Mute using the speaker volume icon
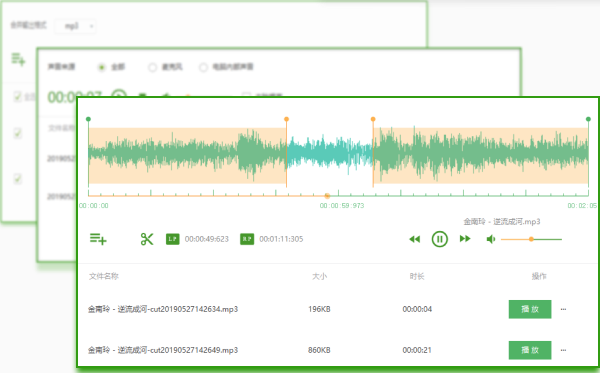600x373 pixels. [x=491, y=239]
